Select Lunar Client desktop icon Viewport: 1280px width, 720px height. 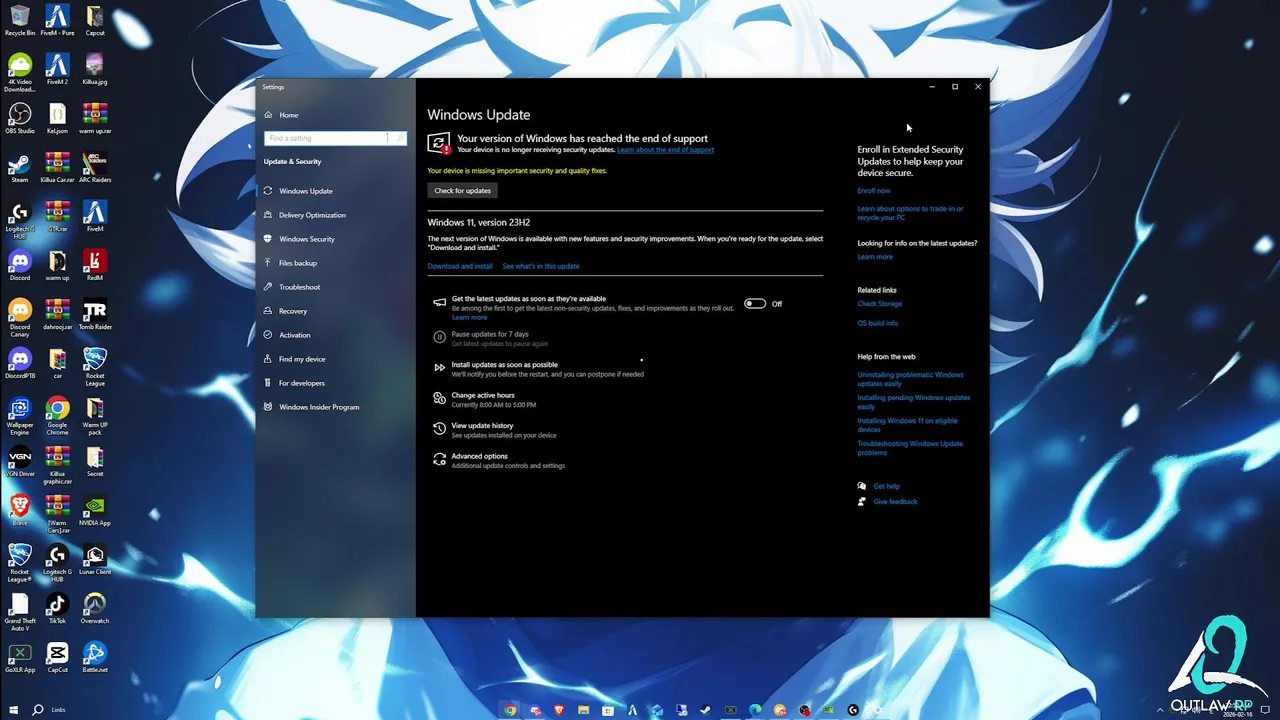95,560
